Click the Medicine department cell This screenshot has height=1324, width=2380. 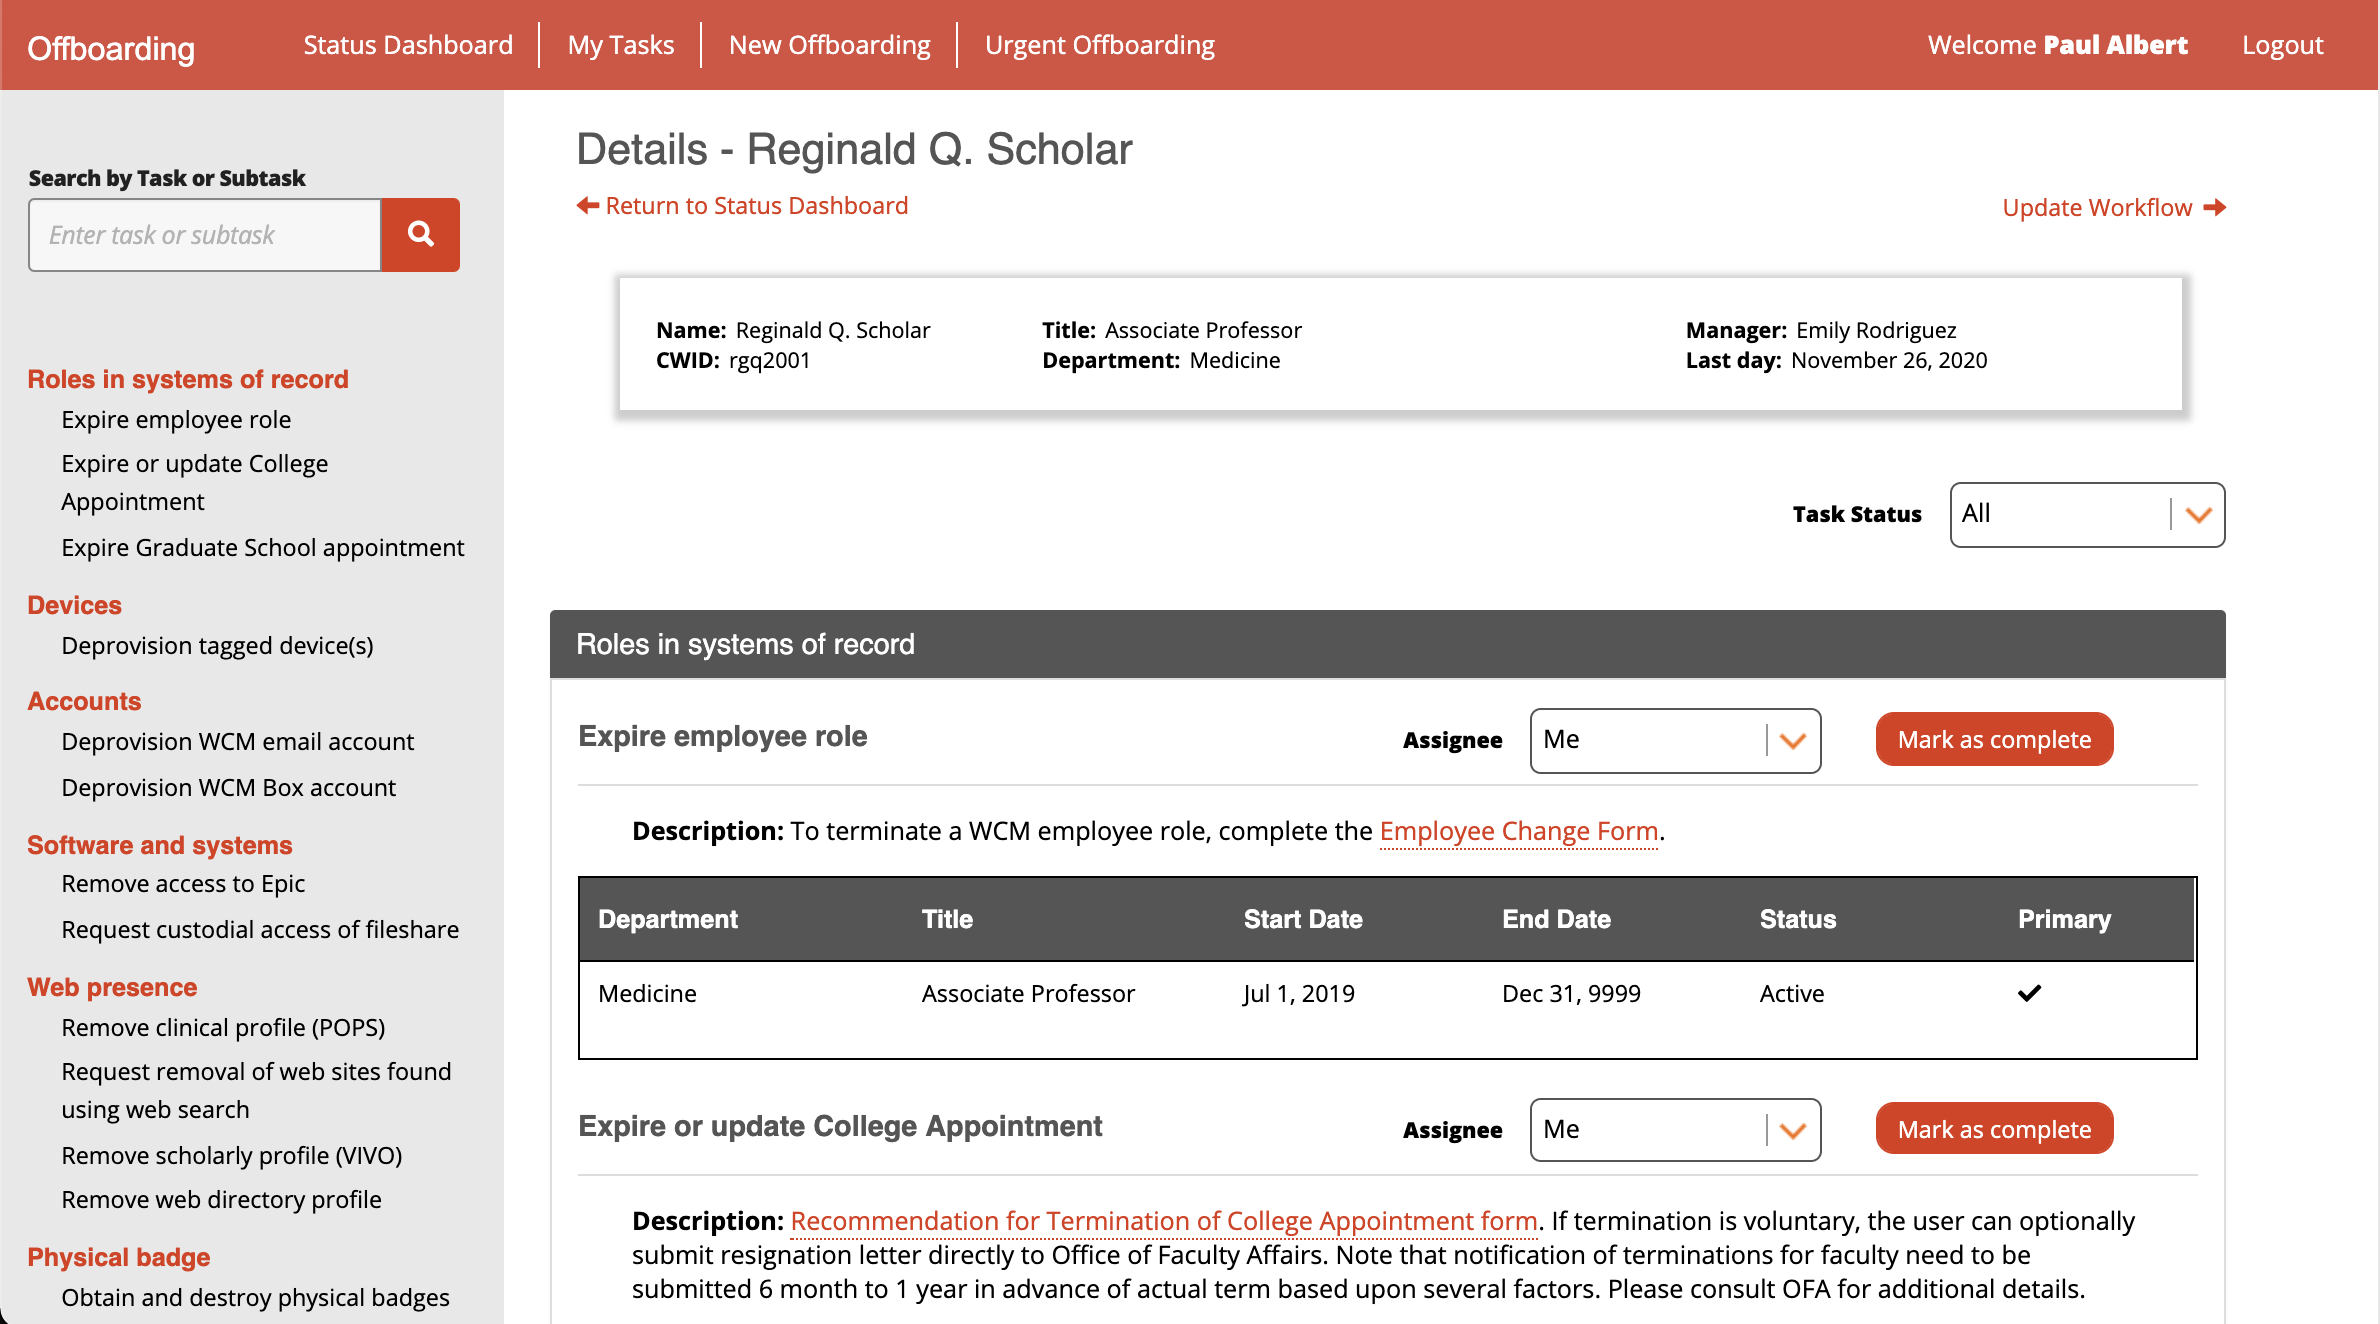coord(647,993)
